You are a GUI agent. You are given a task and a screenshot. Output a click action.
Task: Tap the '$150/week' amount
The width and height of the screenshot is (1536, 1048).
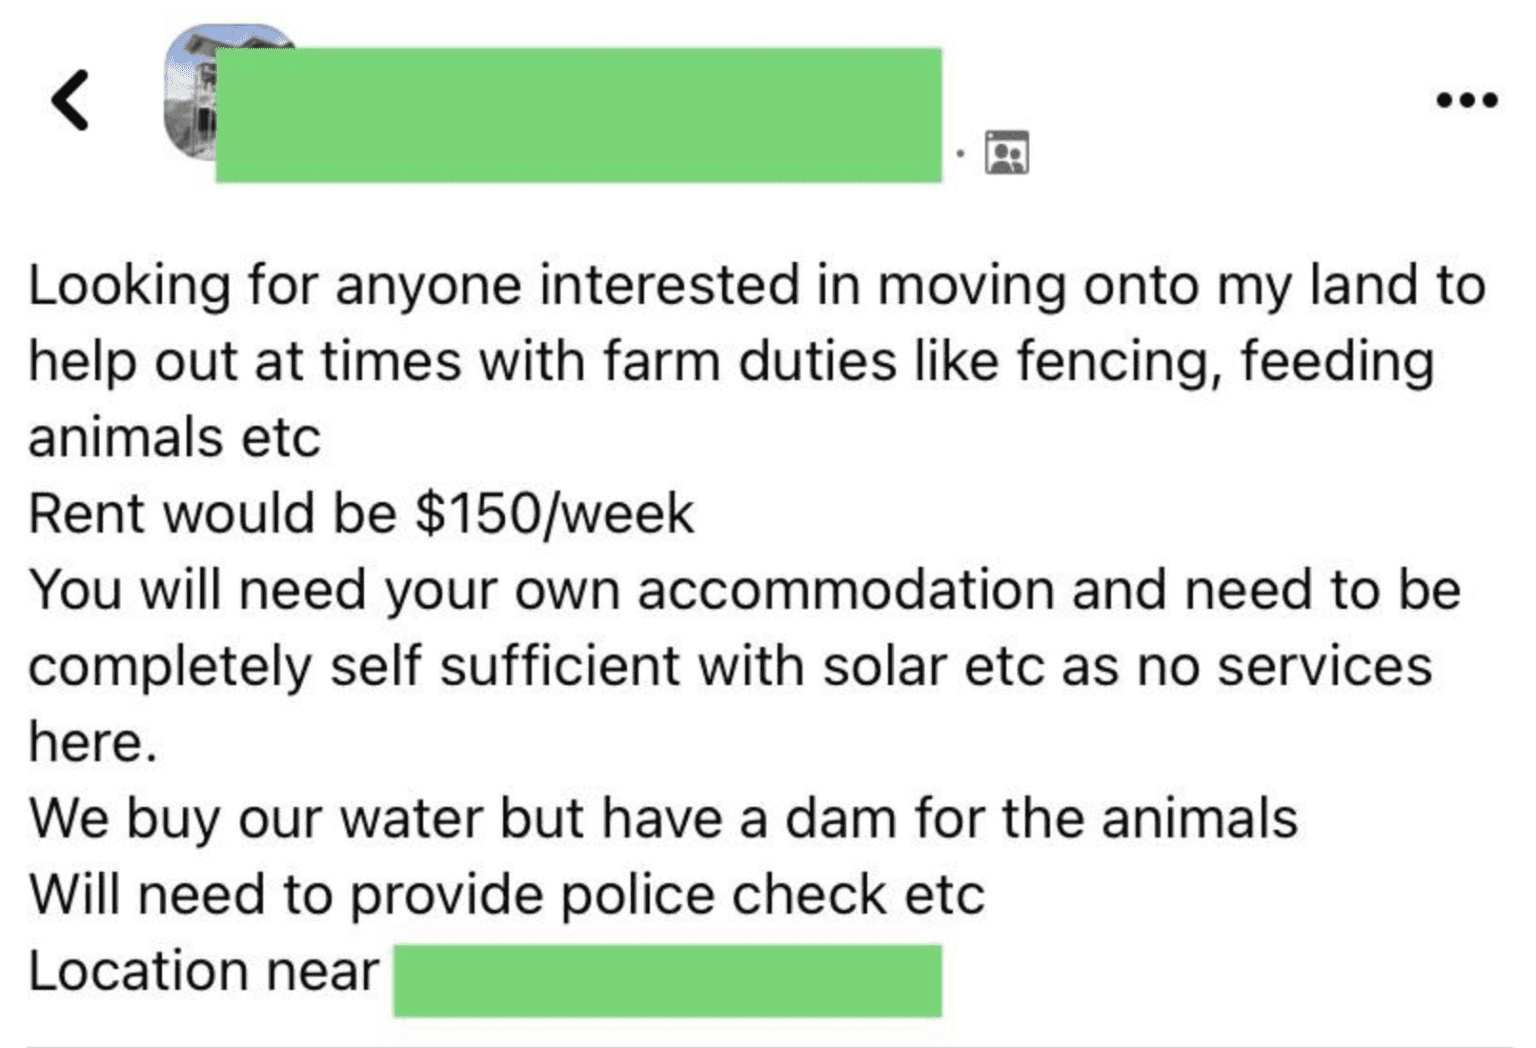click(x=554, y=514)
